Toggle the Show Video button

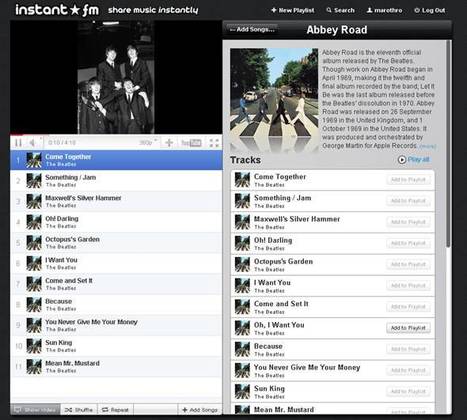click(x=35, y=409)
